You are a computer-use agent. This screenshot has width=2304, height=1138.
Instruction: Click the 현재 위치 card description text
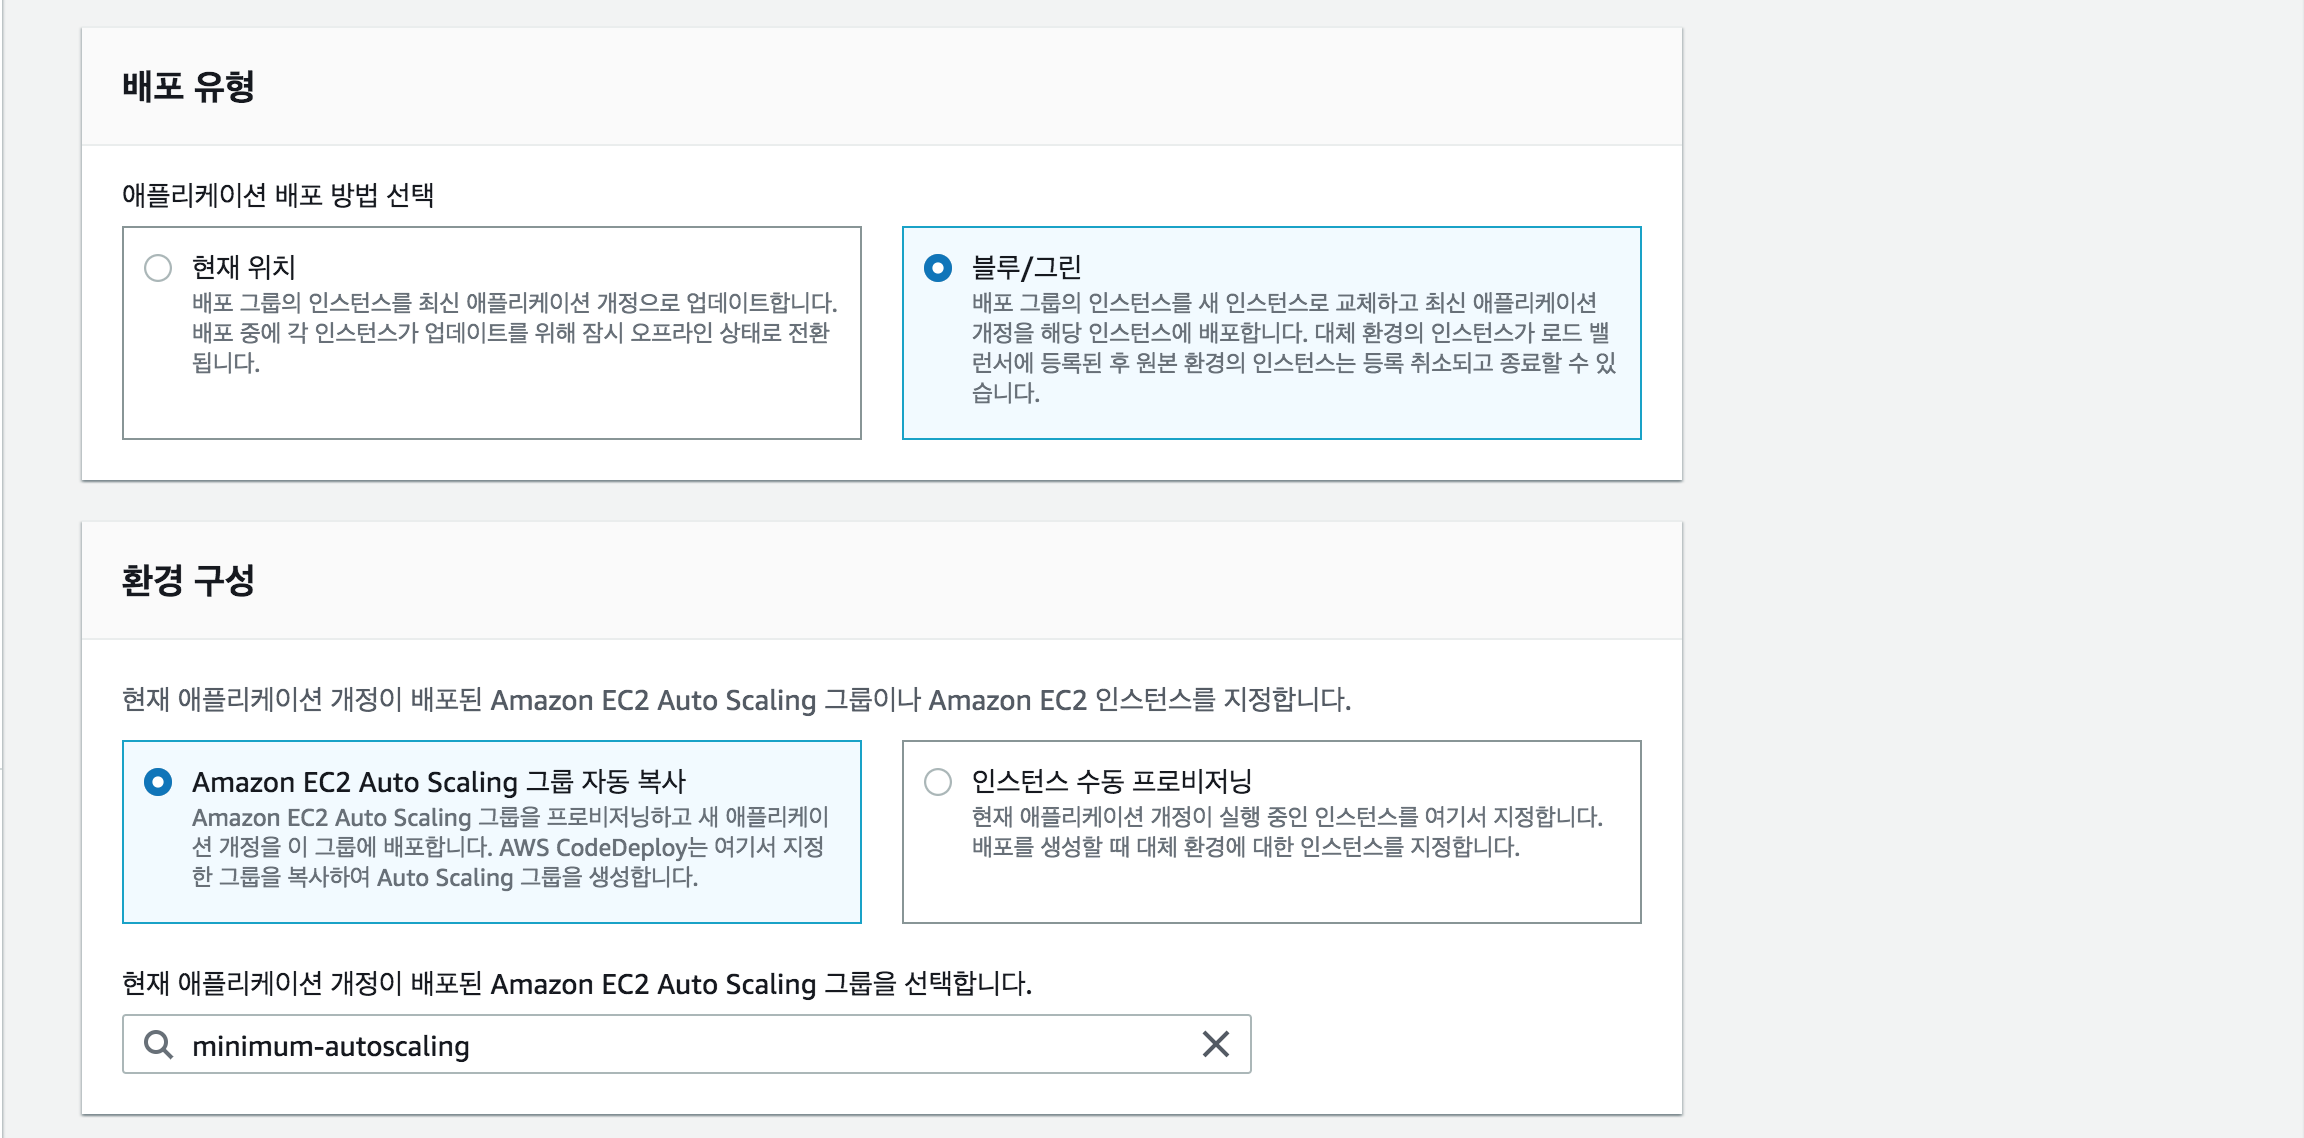(512, 333)
